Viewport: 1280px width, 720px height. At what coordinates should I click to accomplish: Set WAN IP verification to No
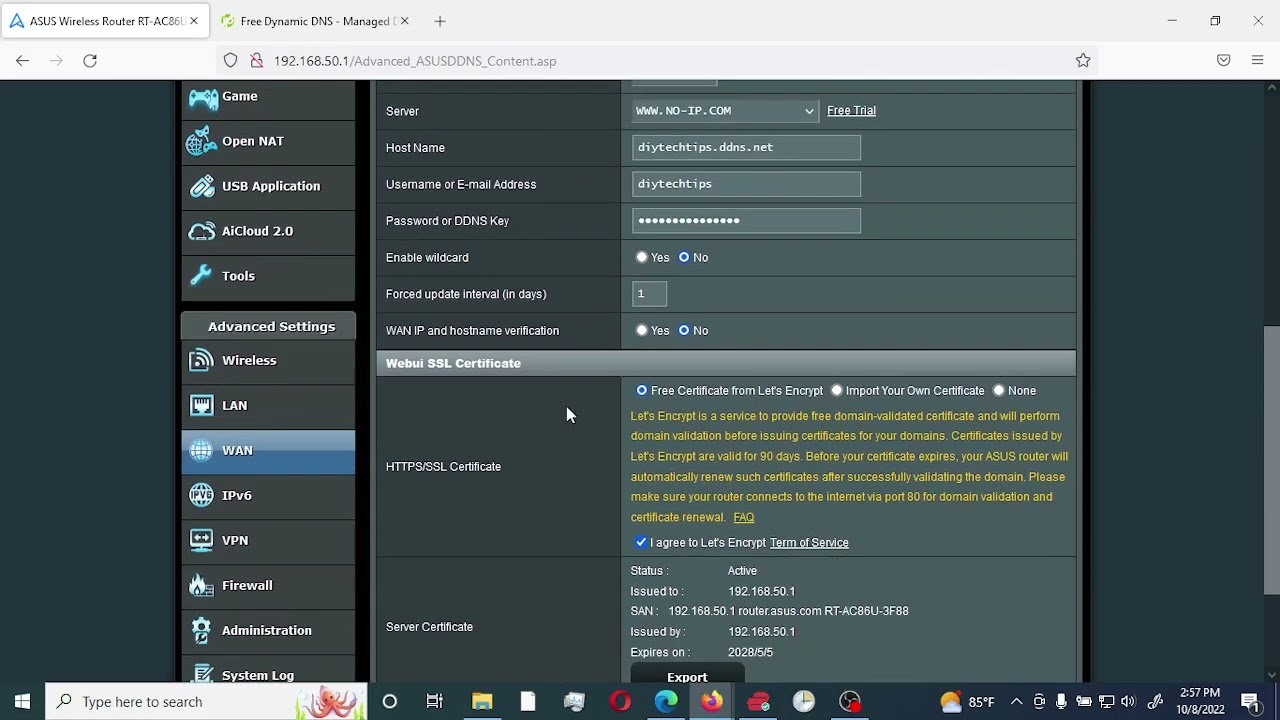684,331
